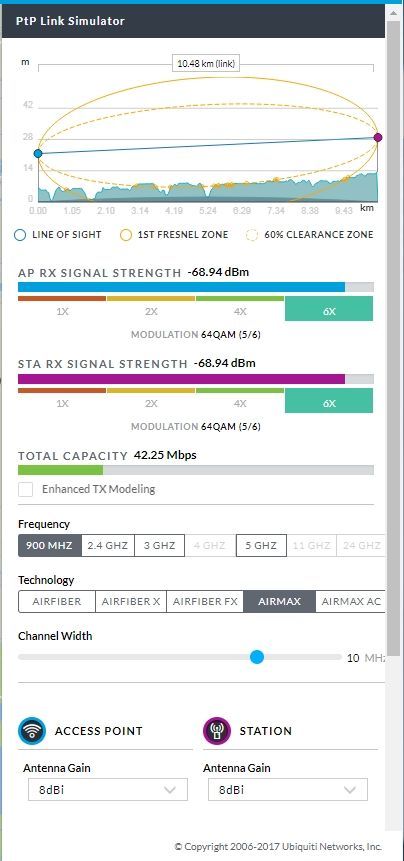Select the 2.4 GHZ frequency option

click(x=108, y=545)
